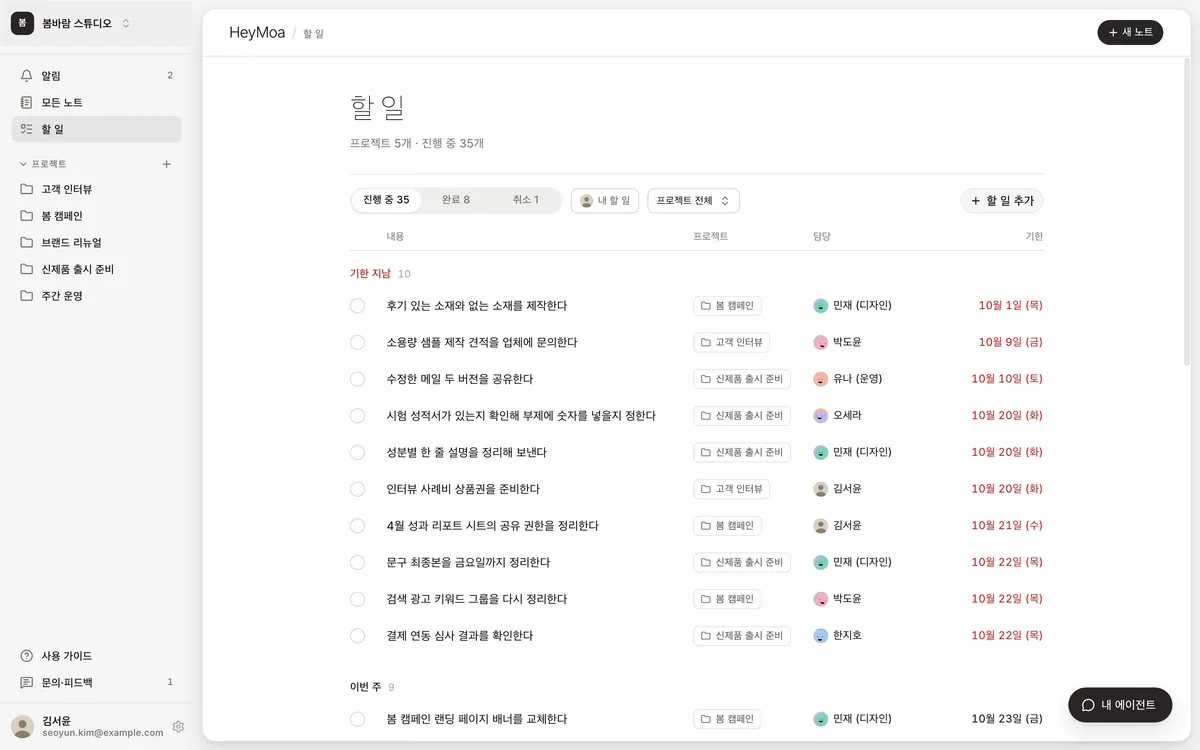Complete task 소용량 샘플 제작 견적을 업체에 문의한다

(x=357, y=342)
